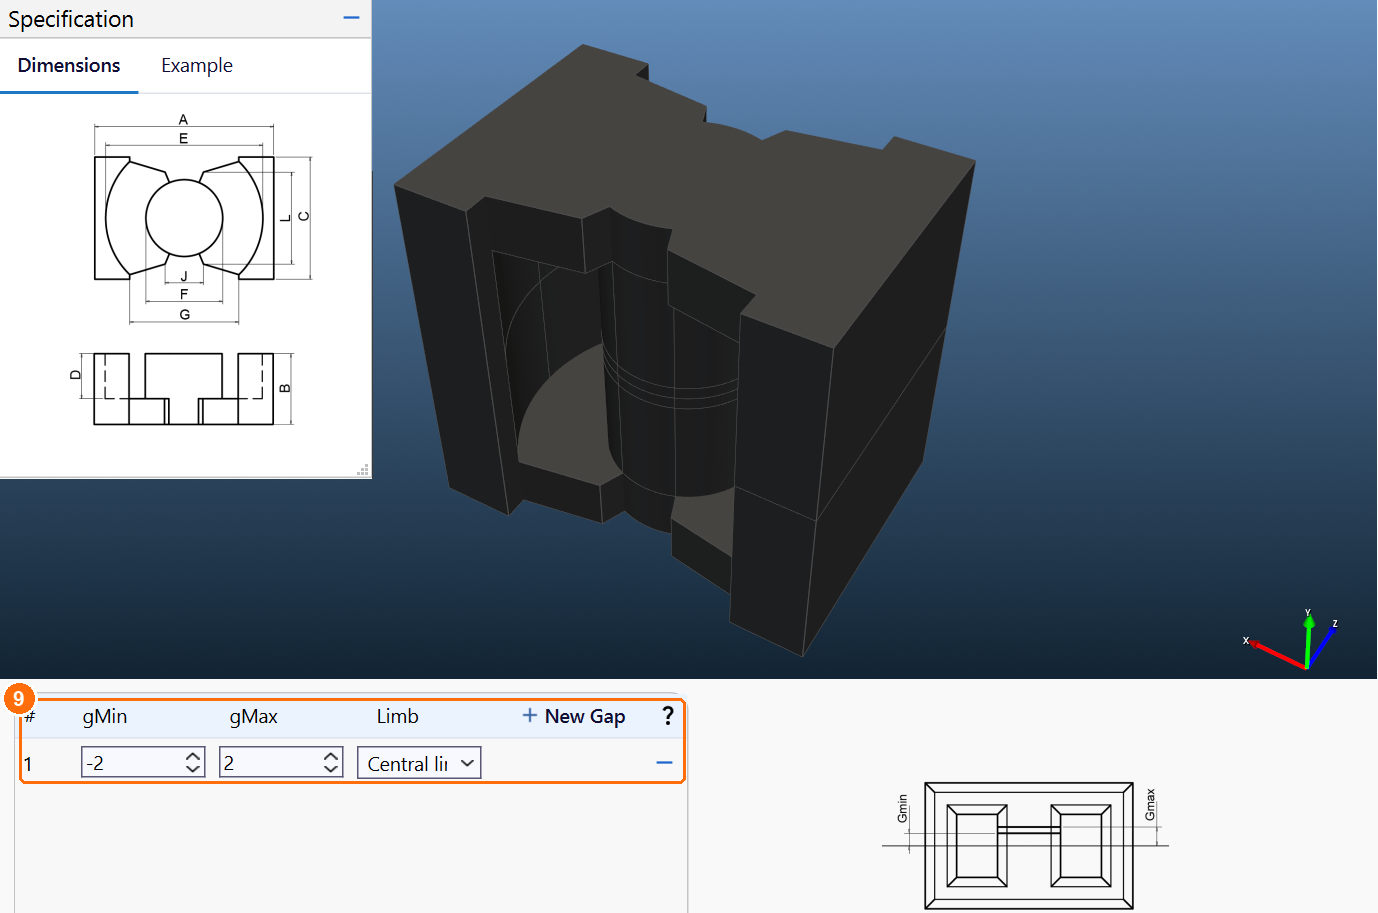Click the gMax column header

(254, 716)
